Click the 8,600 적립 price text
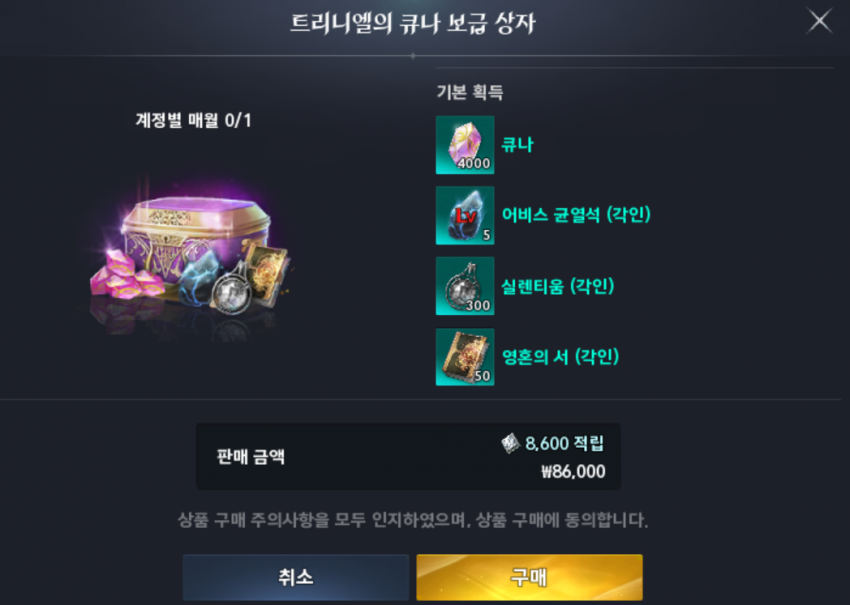Image resolution: width=850 pixels, height=605 pixels. (564, 443)
